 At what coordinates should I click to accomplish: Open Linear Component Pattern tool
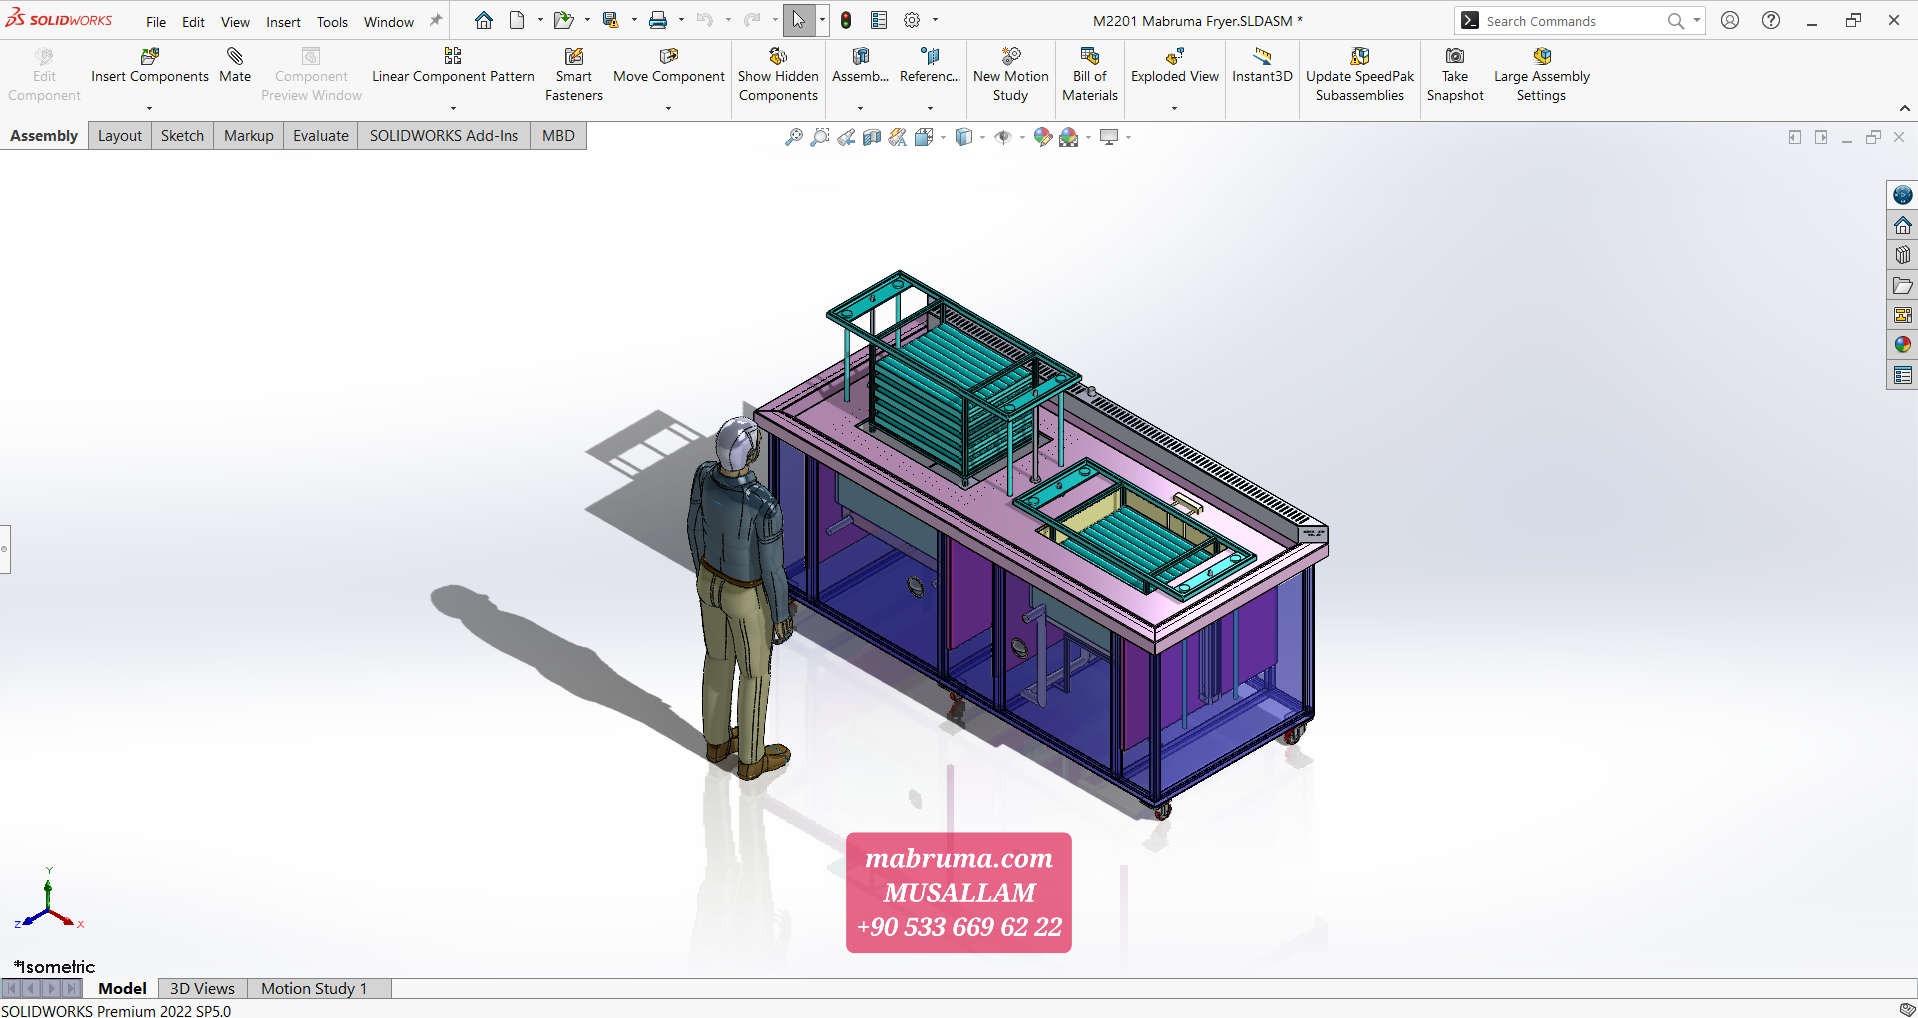[x=453, y=66]
